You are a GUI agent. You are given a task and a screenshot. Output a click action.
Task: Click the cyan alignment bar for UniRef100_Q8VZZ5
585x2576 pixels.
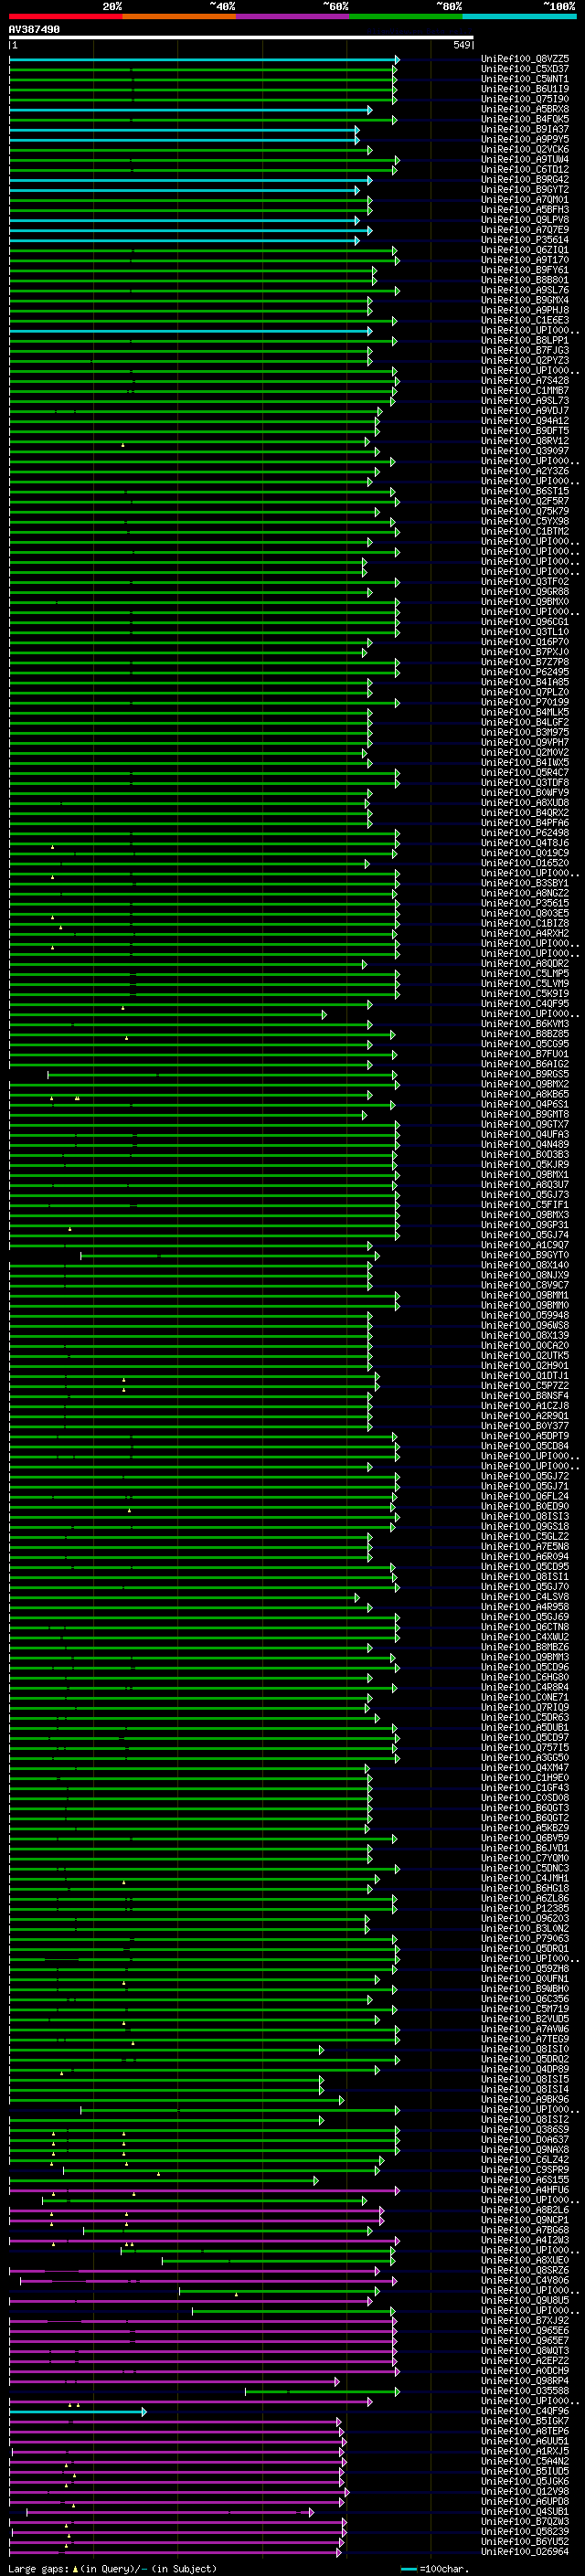[204, 60]
